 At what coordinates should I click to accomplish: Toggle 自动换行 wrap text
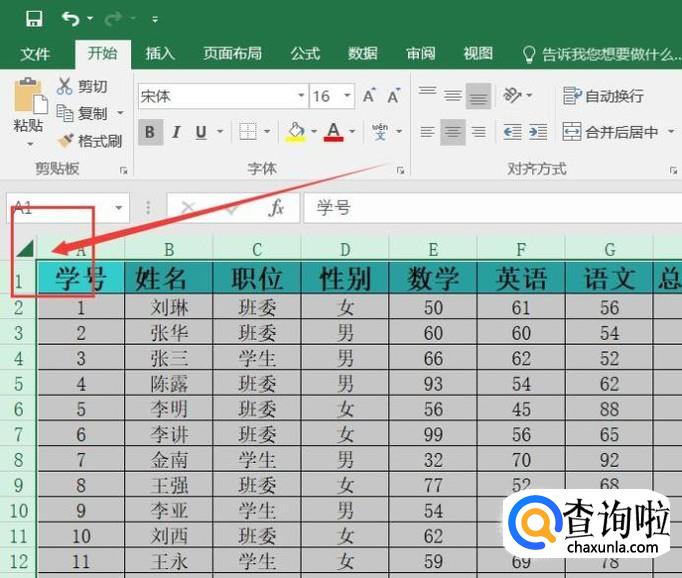pos(603,96)
